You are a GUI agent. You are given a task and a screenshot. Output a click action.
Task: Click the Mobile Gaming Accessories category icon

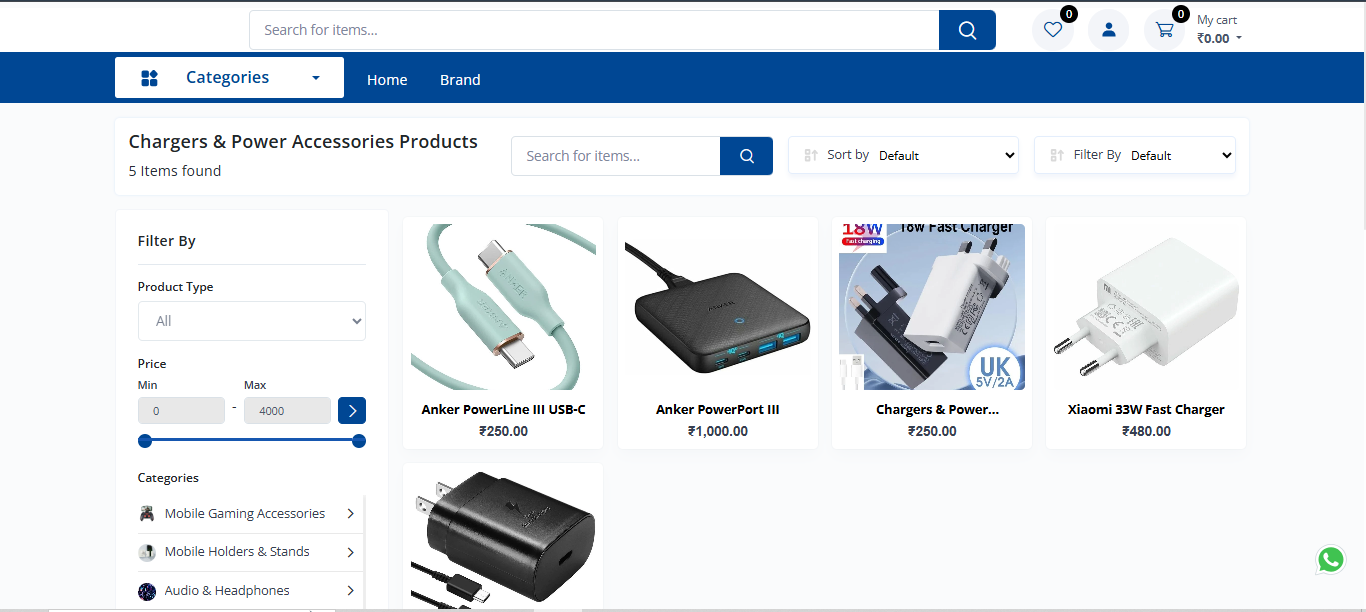(147, 514)
